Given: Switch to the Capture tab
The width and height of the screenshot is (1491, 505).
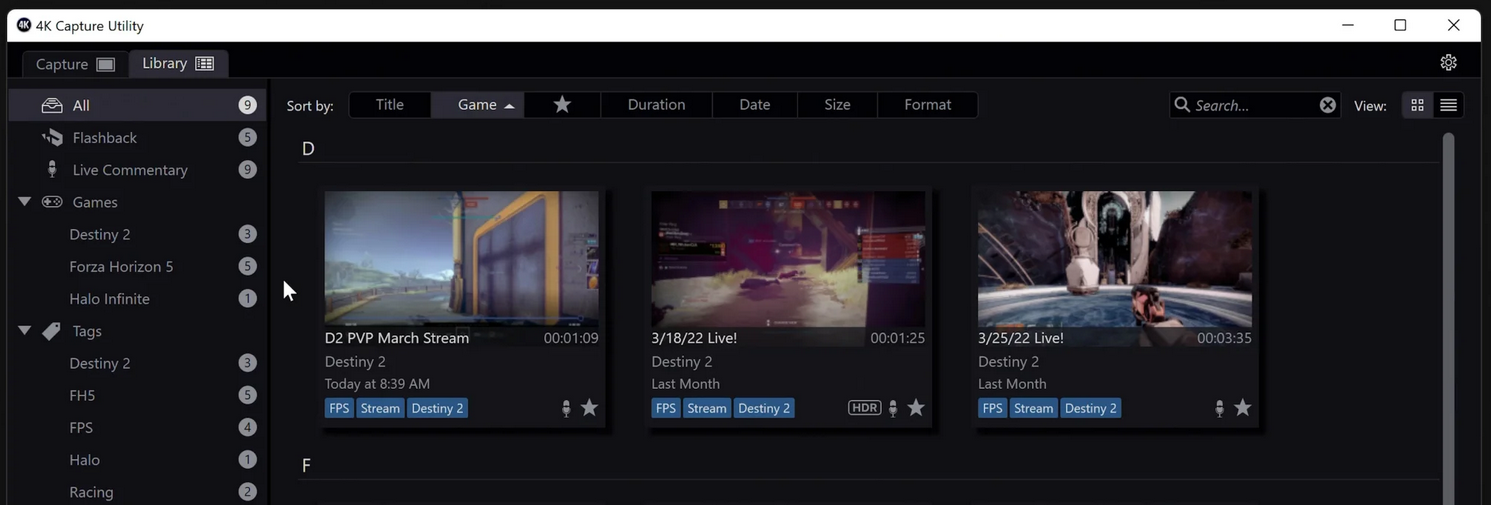Looking at the screenshot, I should pos(75,64).
